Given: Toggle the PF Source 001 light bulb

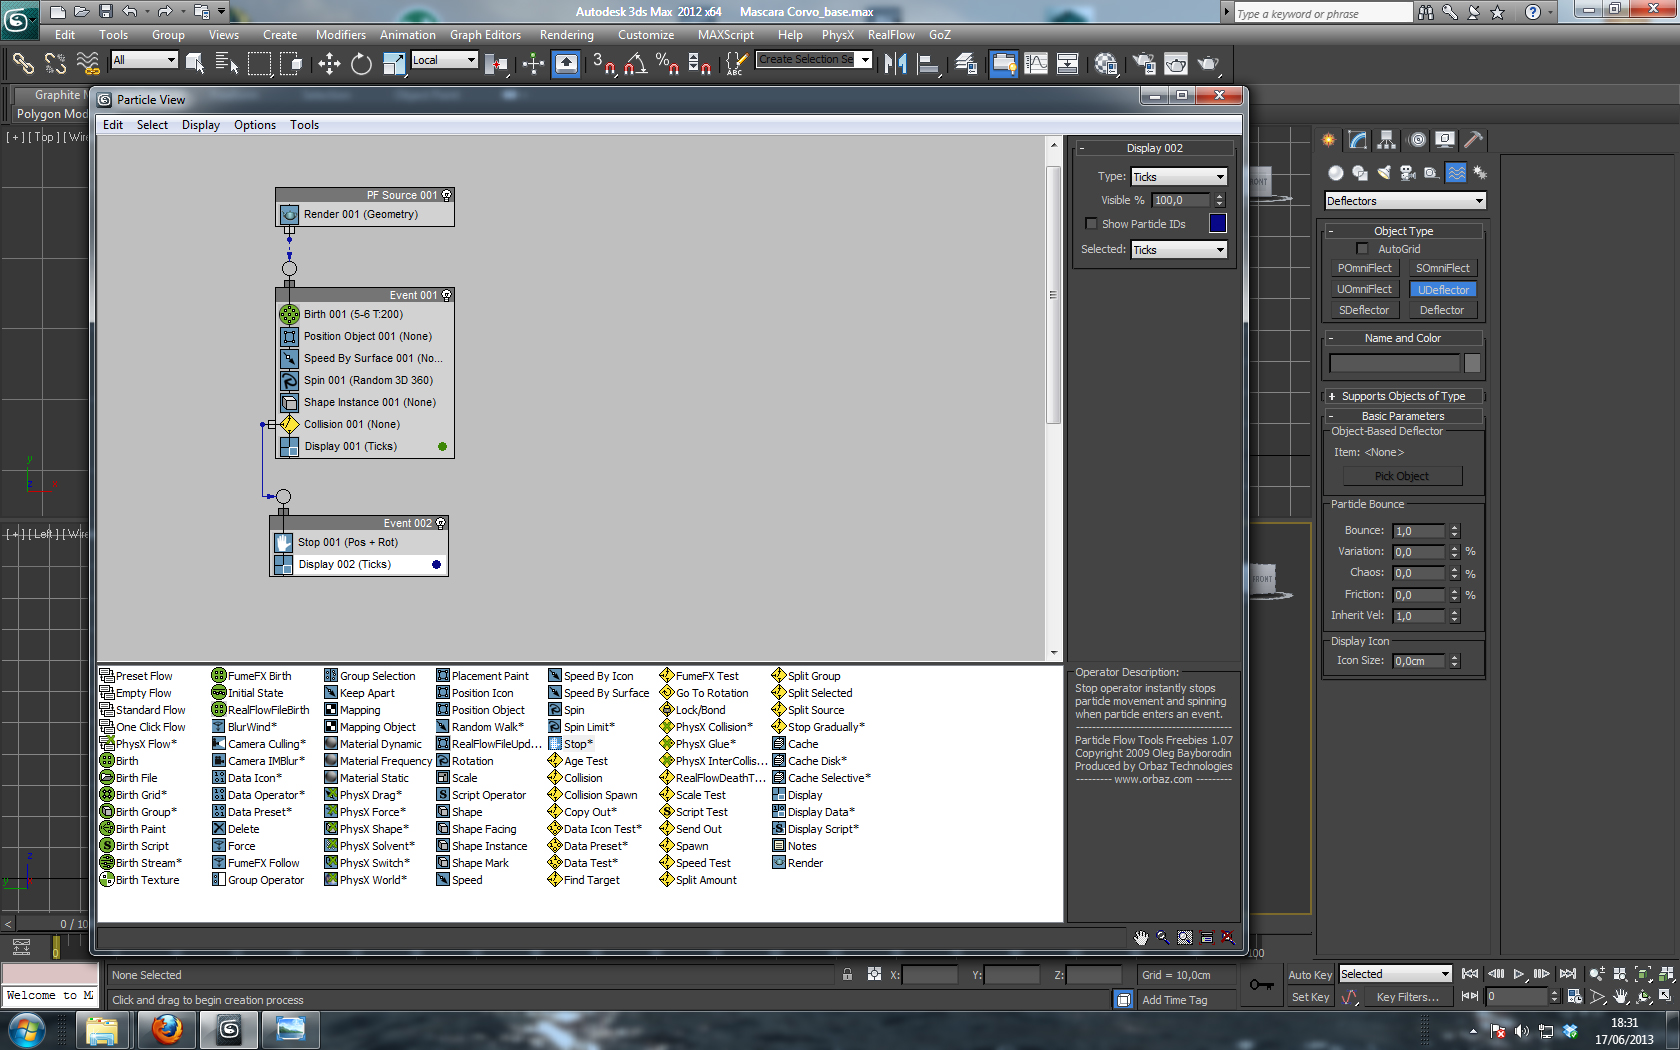Looking at the screenshot, I should tap(447, 195).
